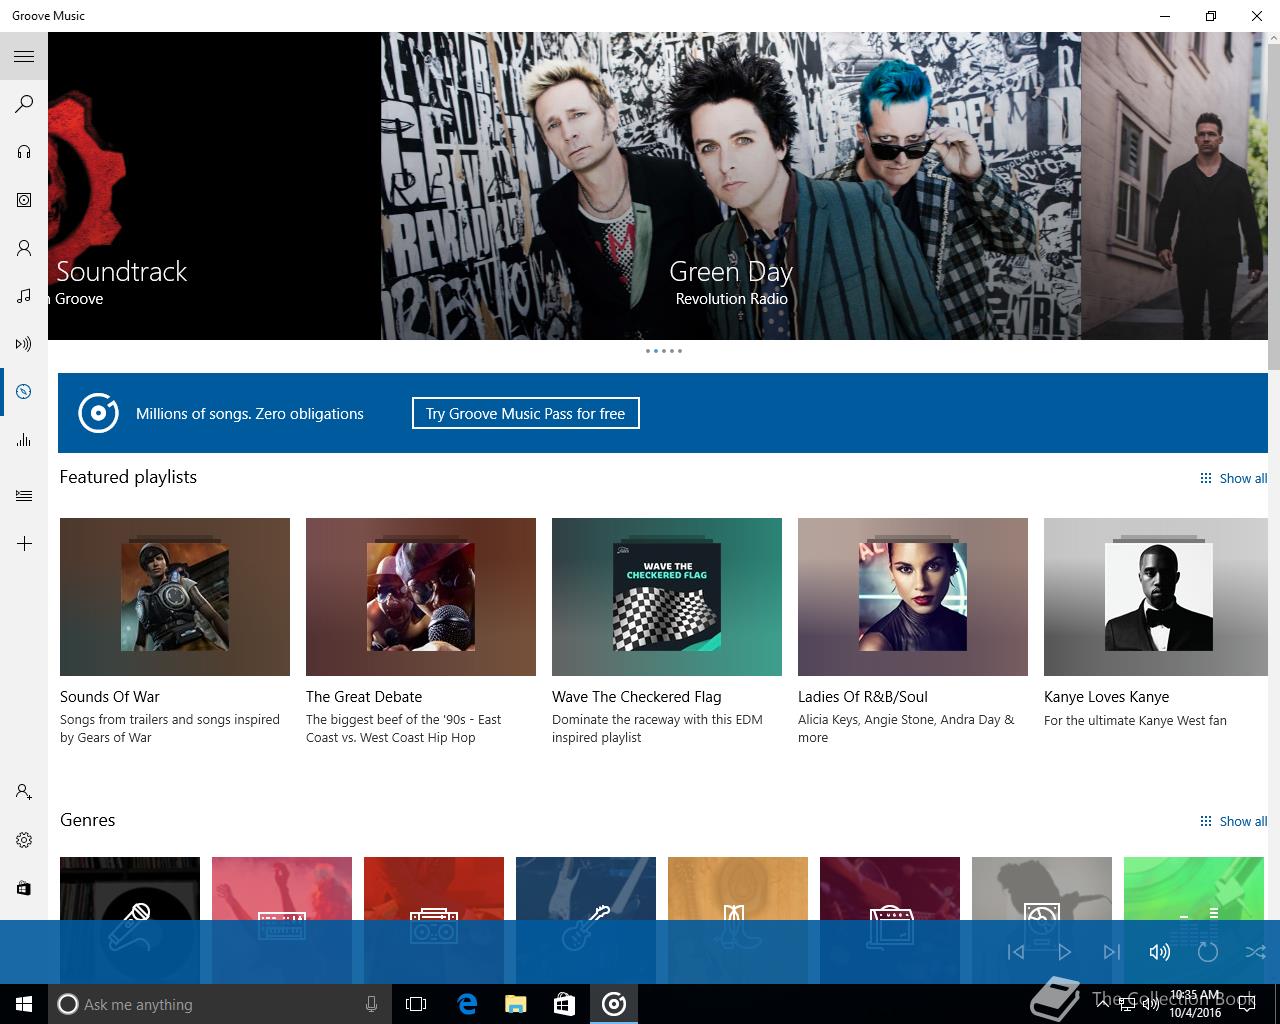Image resolution: width=1280 pixels, height=1024 pixels.
Task: Click the vertical scrollbar thumb
Action: [1274, 206]
